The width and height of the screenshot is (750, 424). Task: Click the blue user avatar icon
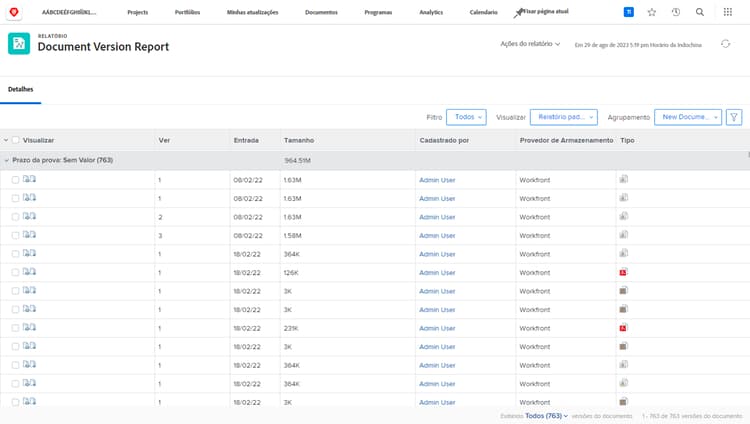click(x=628, y=12)
